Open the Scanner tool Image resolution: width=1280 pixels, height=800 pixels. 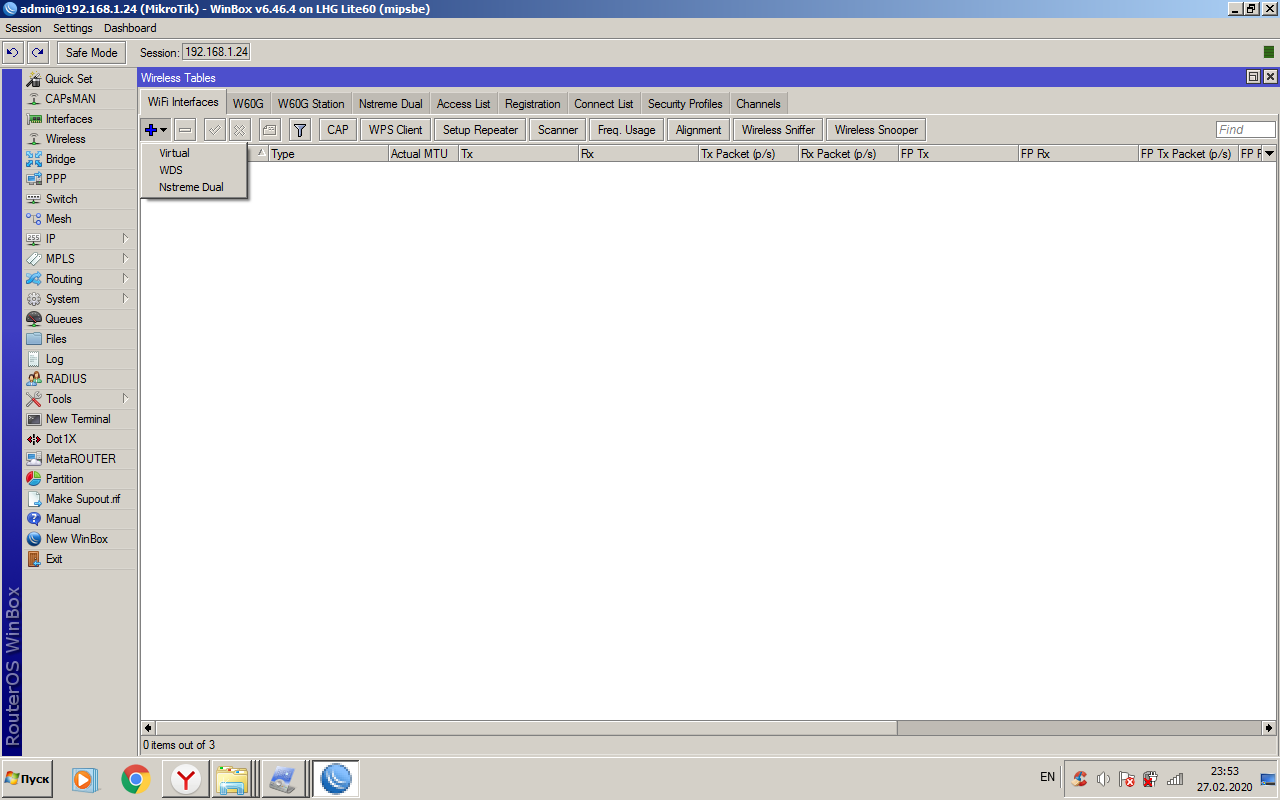tap(558, 130)
